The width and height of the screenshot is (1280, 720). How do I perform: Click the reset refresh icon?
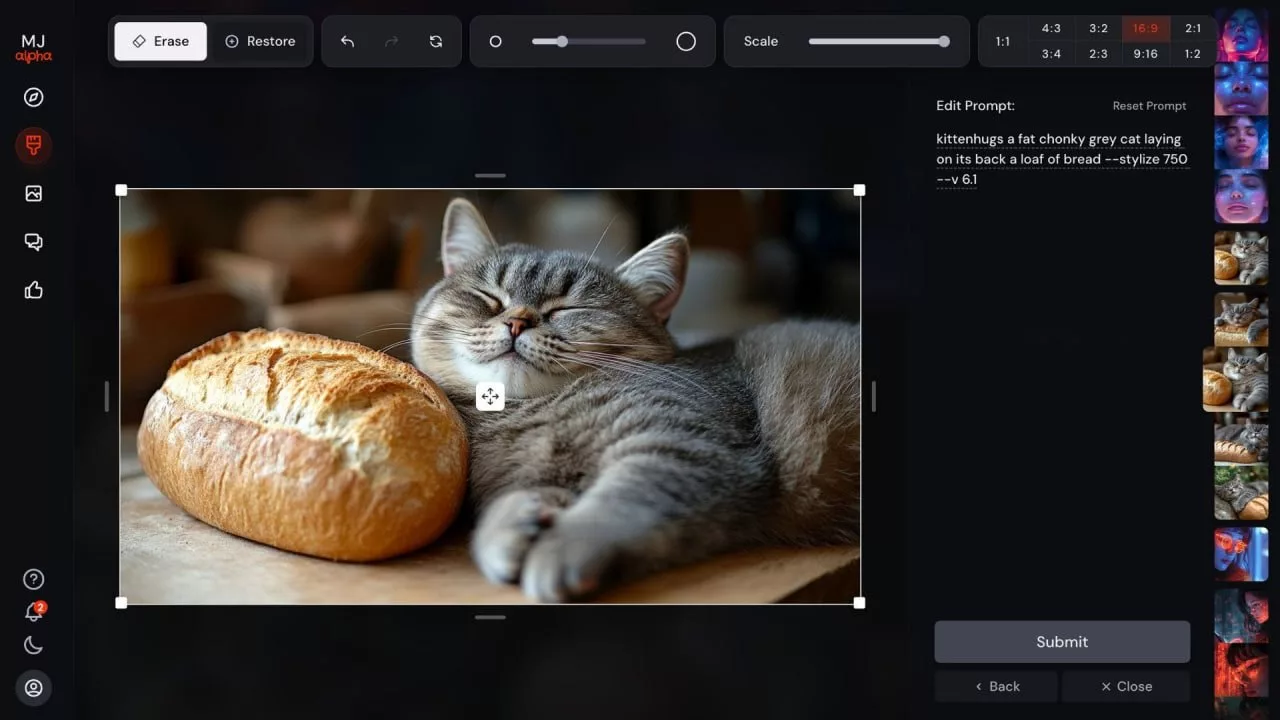[435, 41]
